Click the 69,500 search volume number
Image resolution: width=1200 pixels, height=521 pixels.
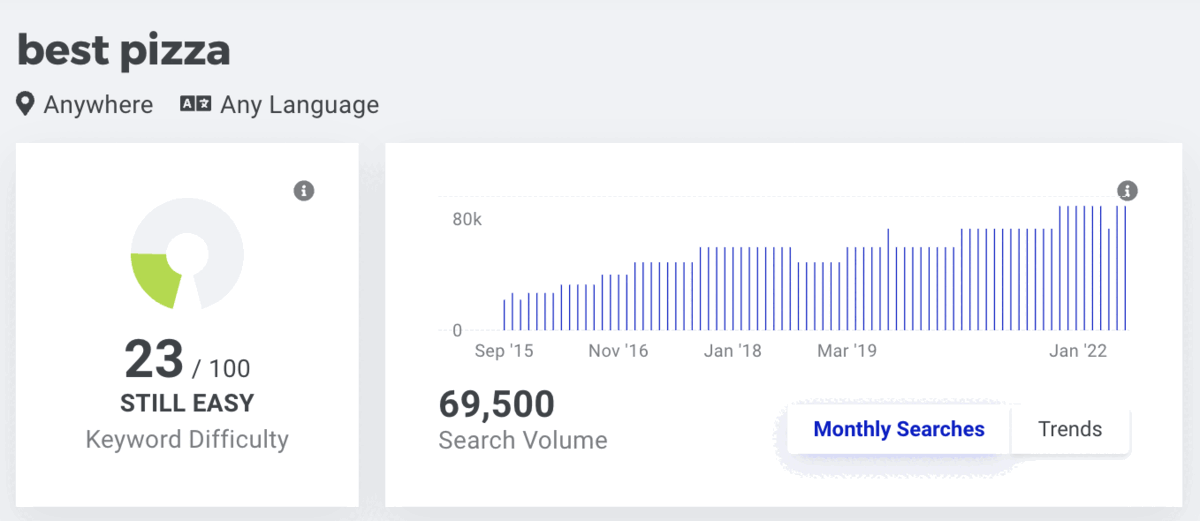pos(496,404)
